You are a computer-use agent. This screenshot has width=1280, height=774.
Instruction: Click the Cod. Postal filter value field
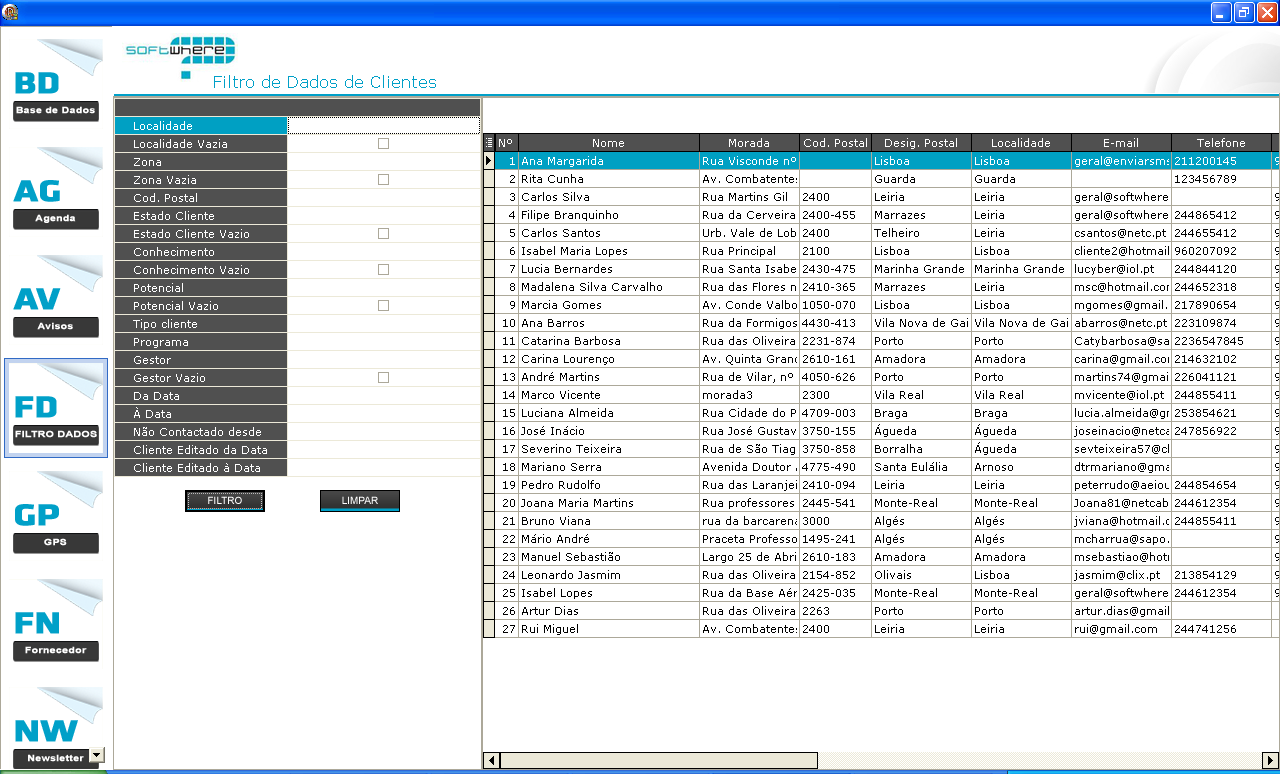(x=384, y=198)
